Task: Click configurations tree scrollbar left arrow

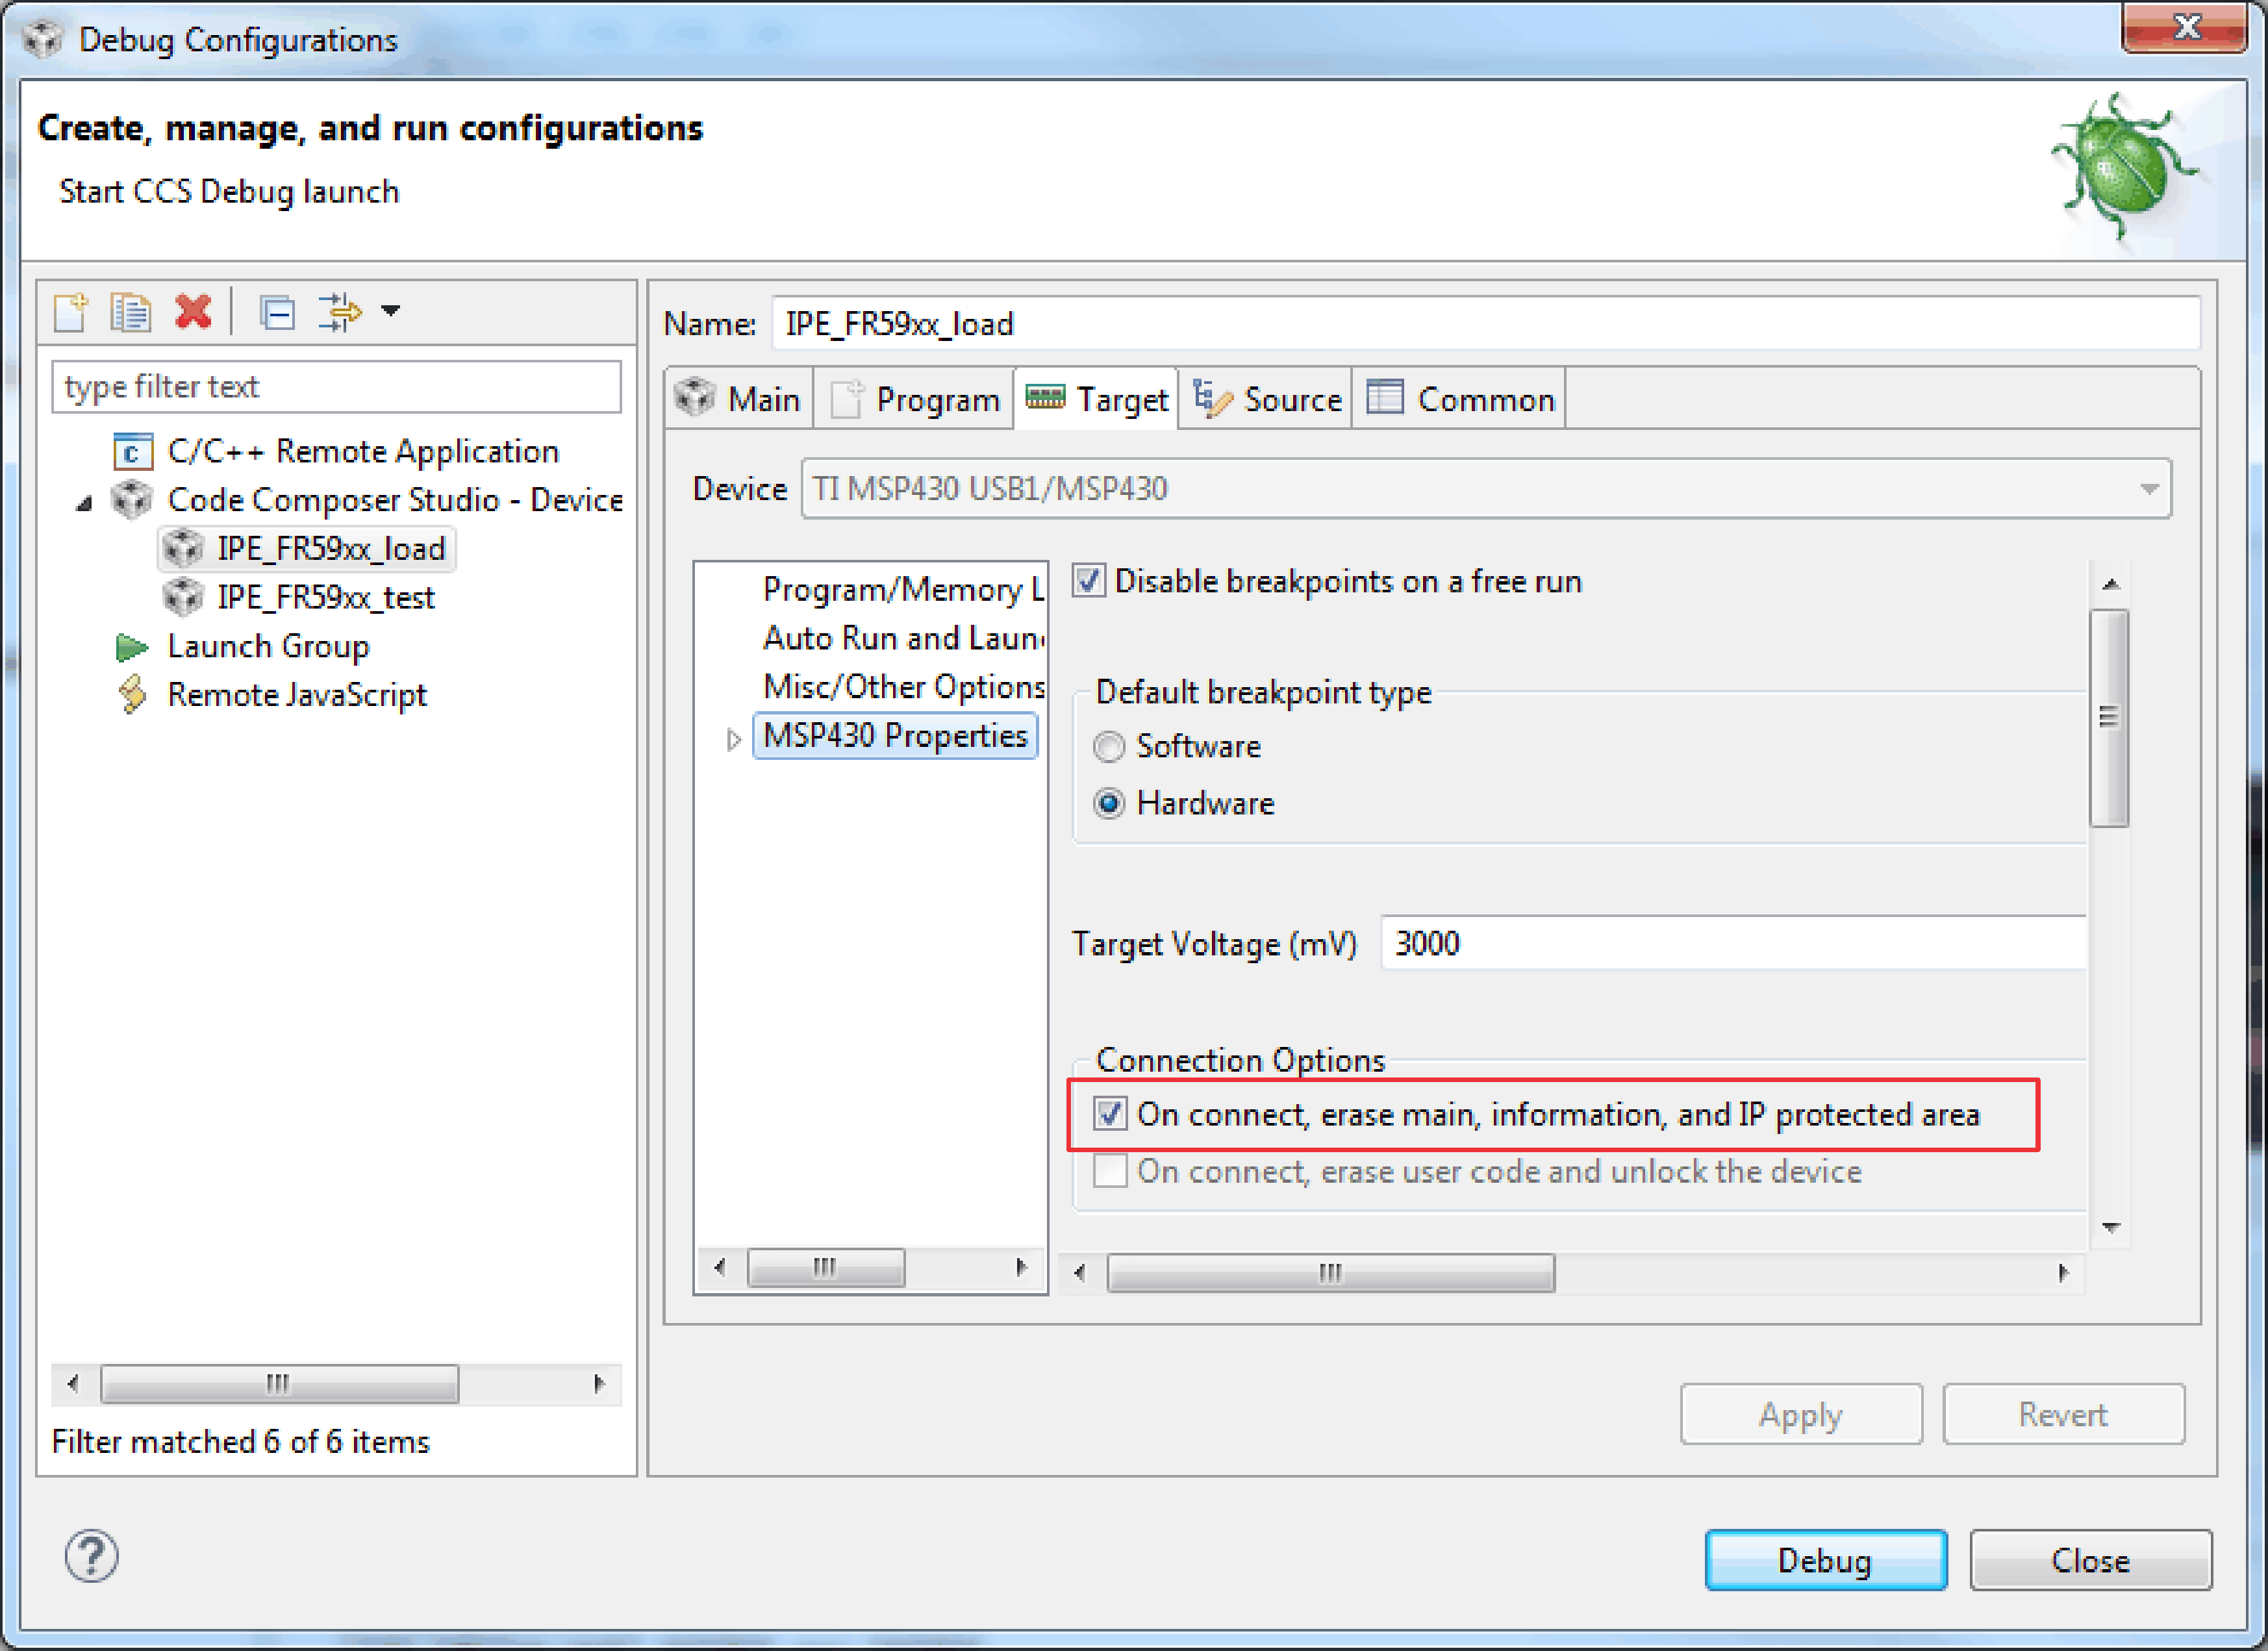Action: [x=72, y=1385]
